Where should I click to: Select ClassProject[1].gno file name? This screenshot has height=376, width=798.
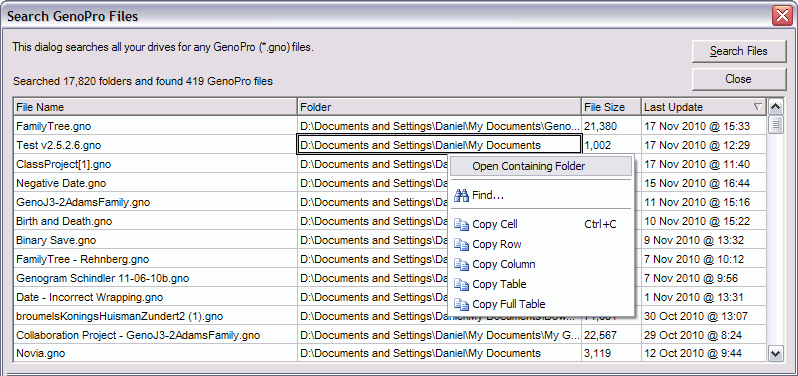(64, 164)
